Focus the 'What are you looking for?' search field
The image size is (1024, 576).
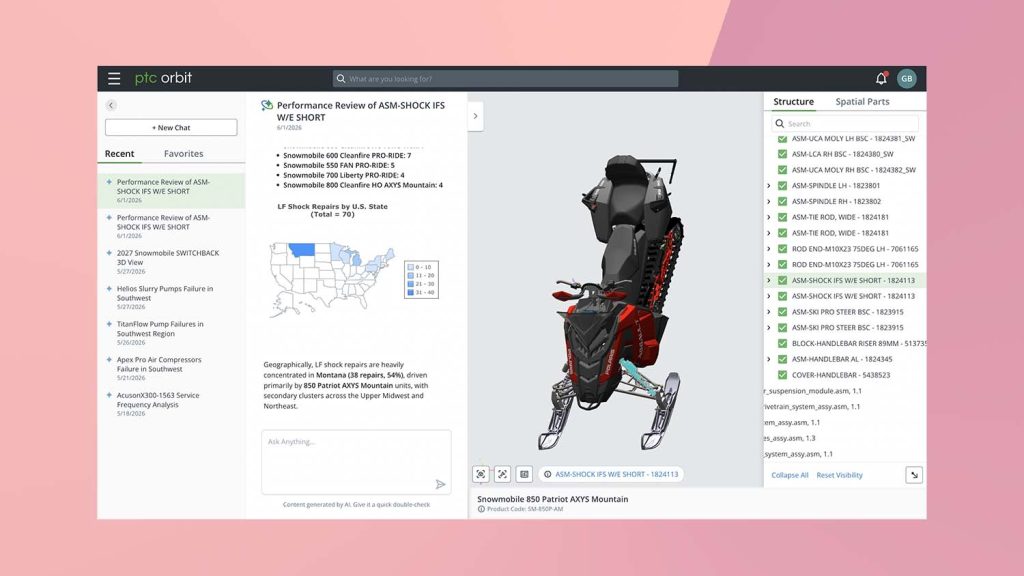pos(505,78)
